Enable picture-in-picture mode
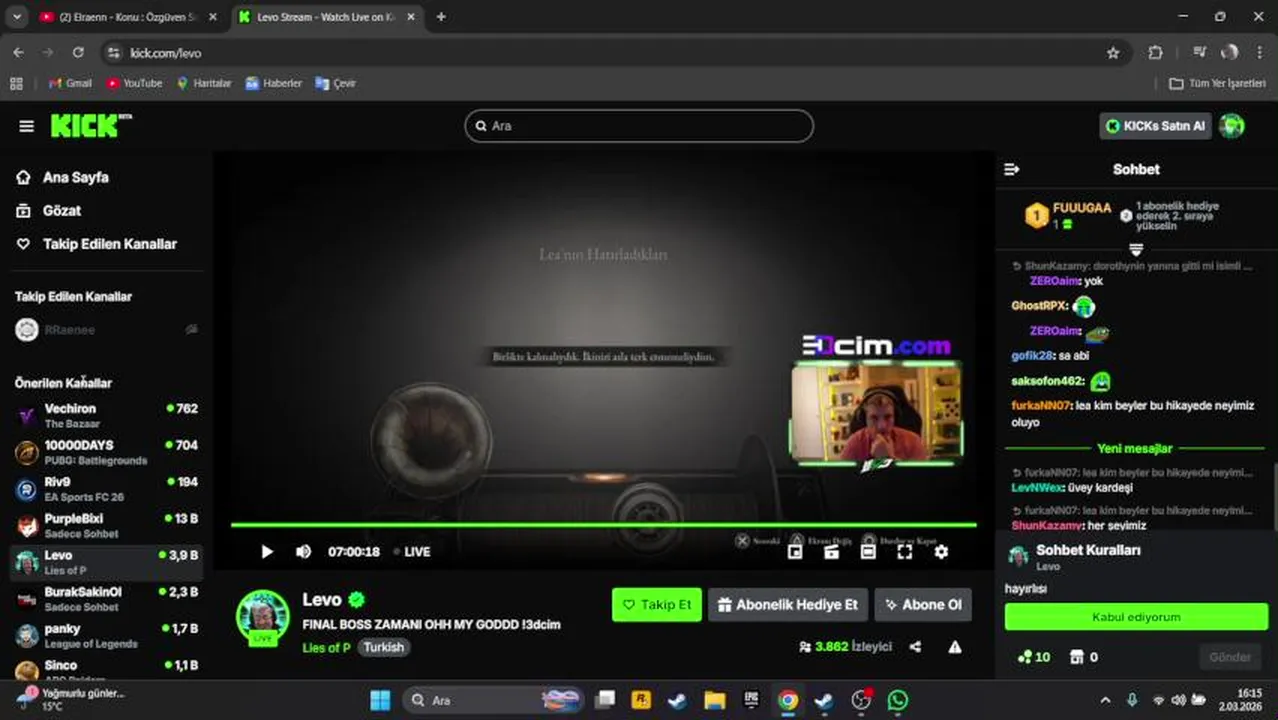This screenshot has height=720, width=1278. click(795, 551)
